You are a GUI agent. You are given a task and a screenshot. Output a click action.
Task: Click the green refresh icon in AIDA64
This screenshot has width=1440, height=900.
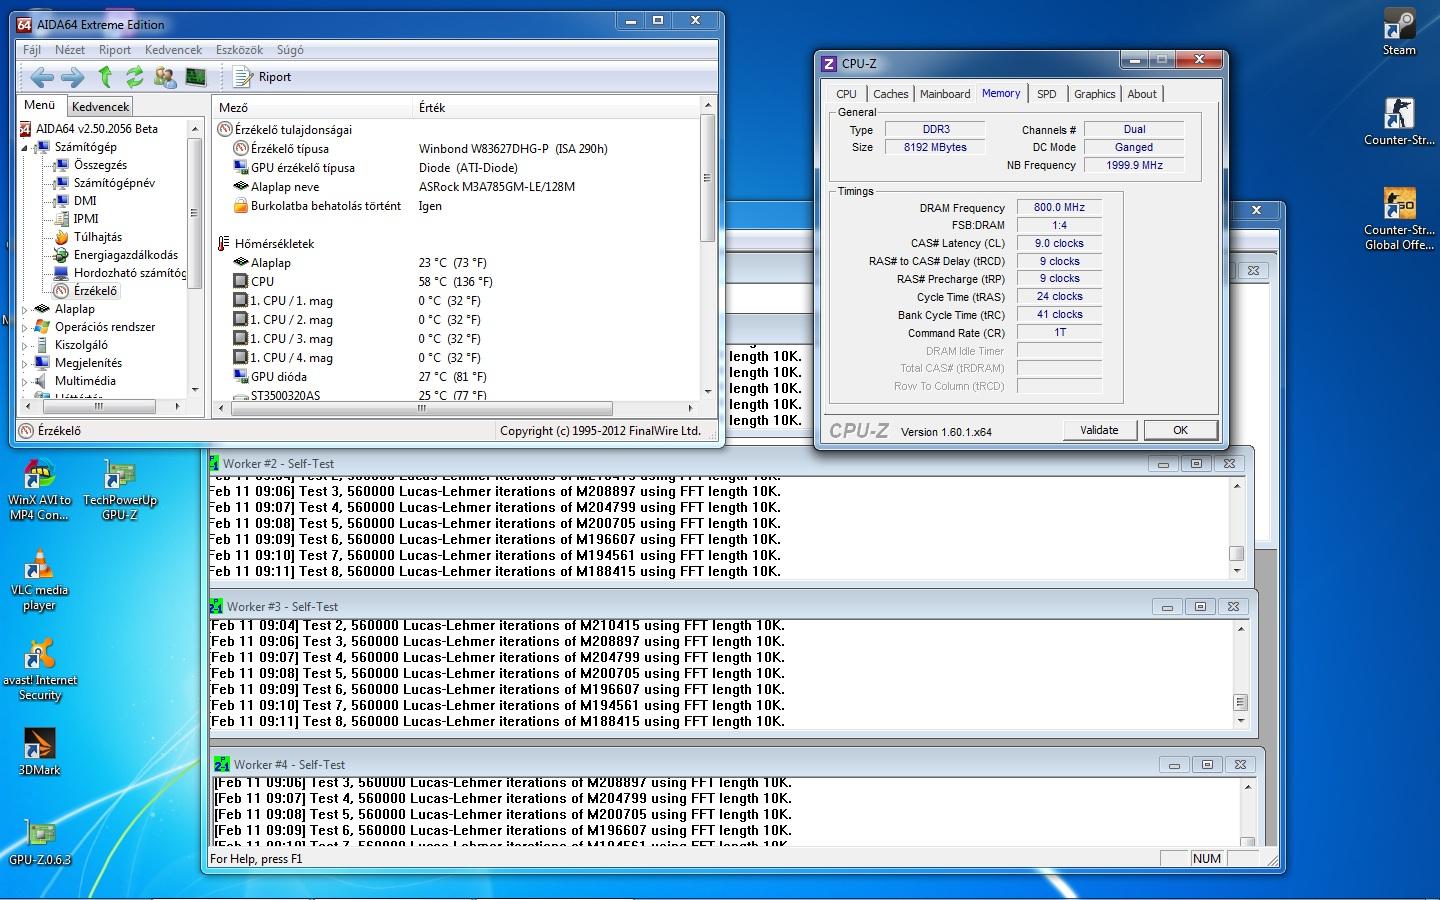[x=134, y=77]
